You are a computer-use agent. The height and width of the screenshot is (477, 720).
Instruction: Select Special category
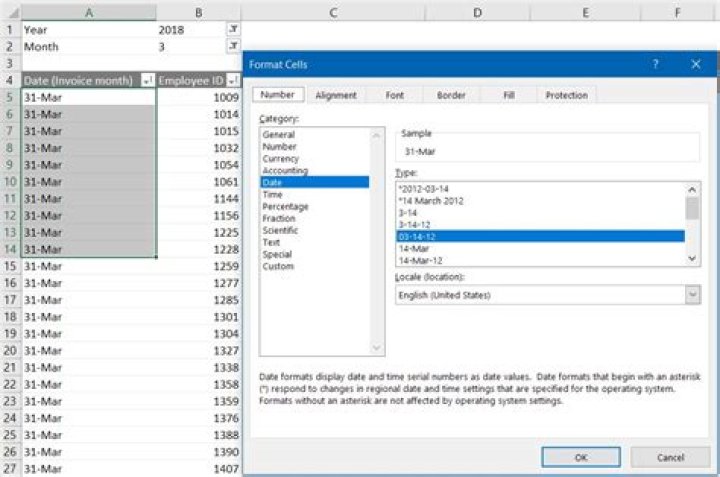pyautogui.click(x=315, y=254)
